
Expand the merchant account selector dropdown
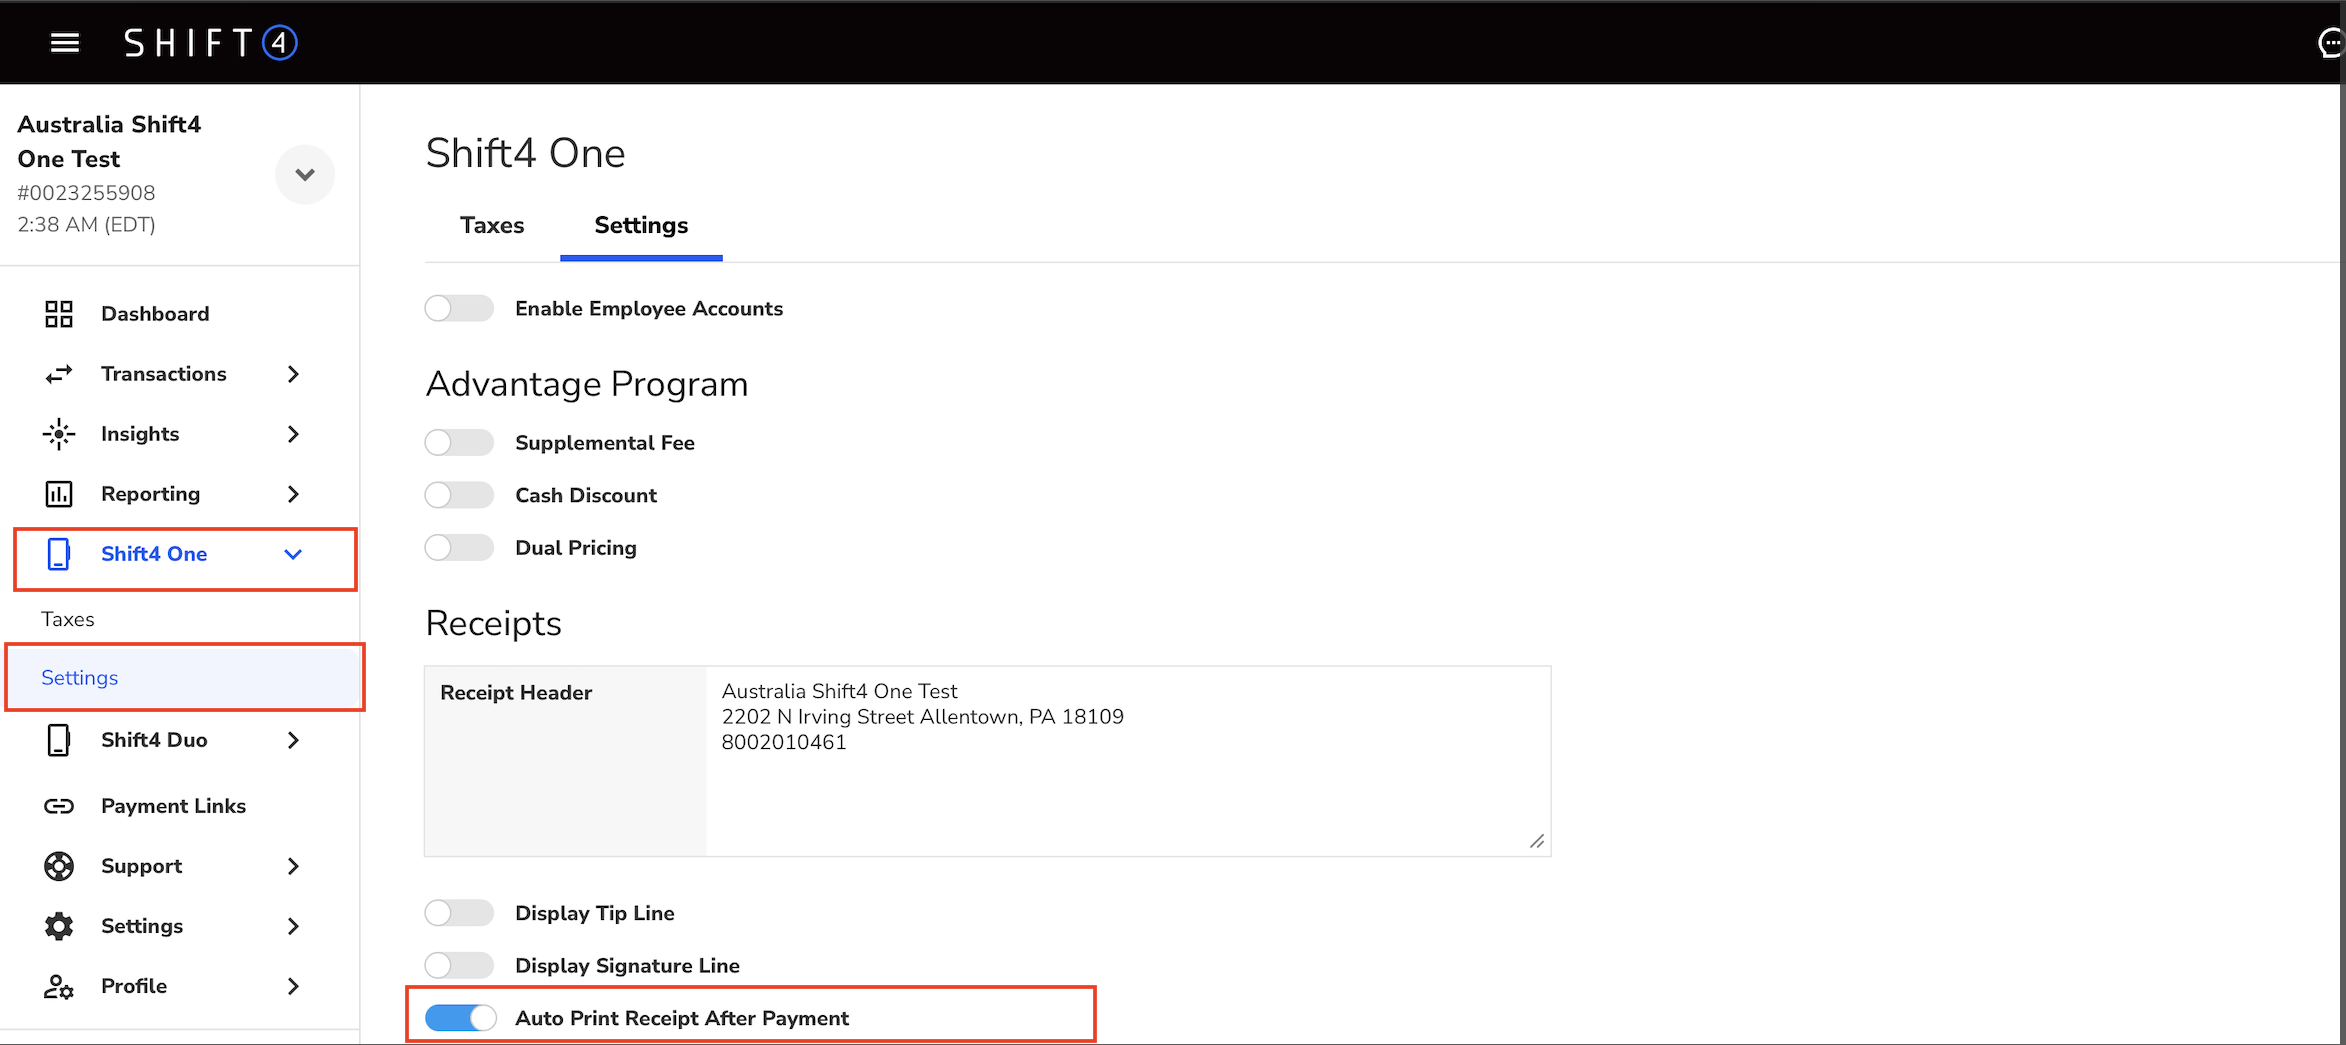point(305,174)
